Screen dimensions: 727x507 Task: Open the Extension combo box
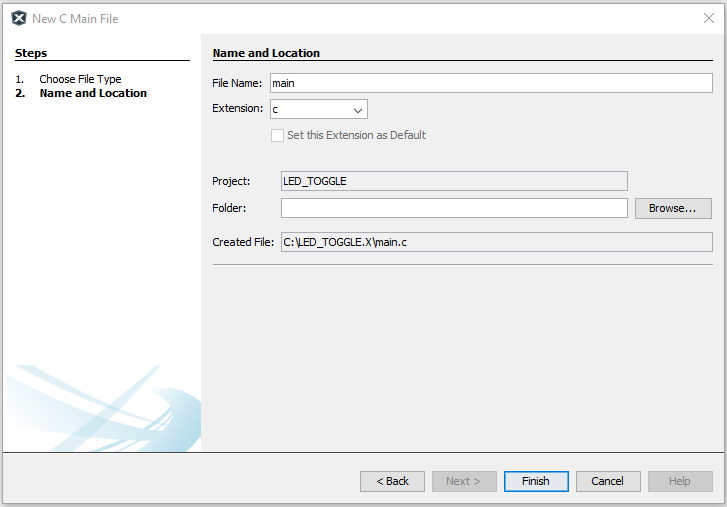coord(318,109)
